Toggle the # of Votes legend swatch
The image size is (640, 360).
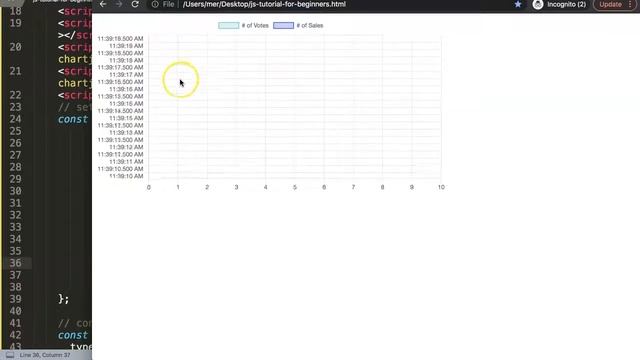coord(229,25)
